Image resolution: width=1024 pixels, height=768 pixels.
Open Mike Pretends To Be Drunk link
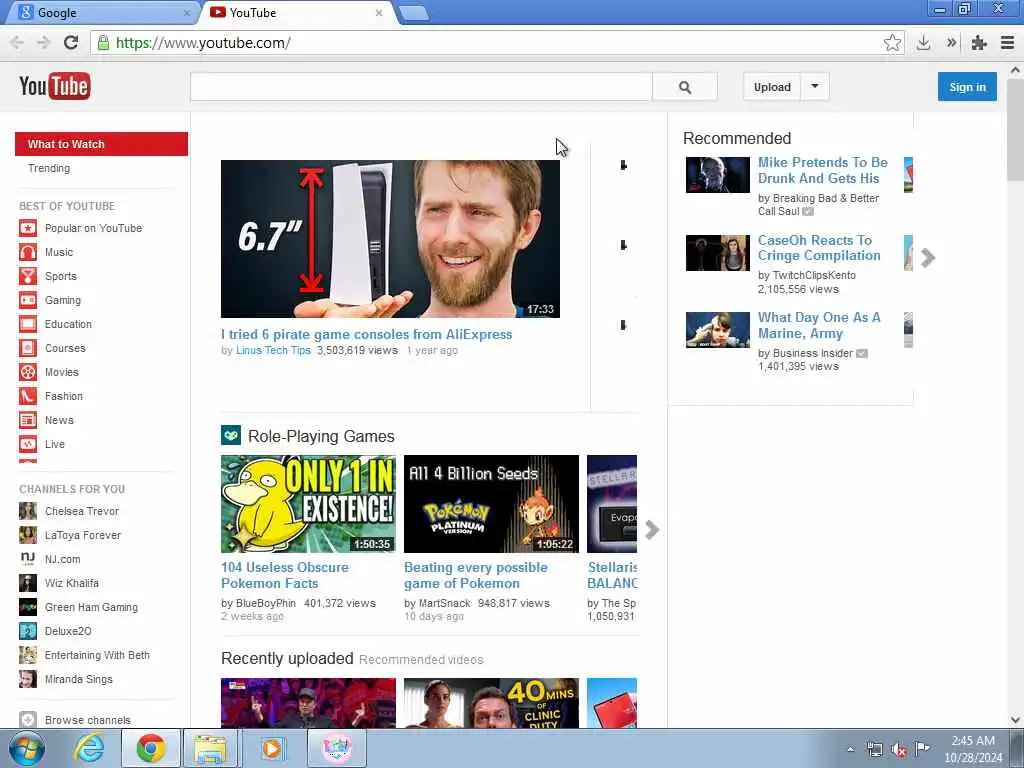pos(822,170)
